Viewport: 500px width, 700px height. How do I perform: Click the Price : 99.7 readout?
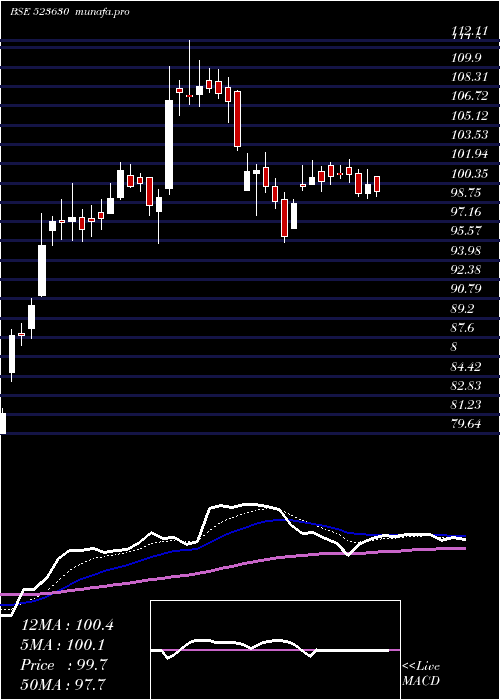[64, 665]
